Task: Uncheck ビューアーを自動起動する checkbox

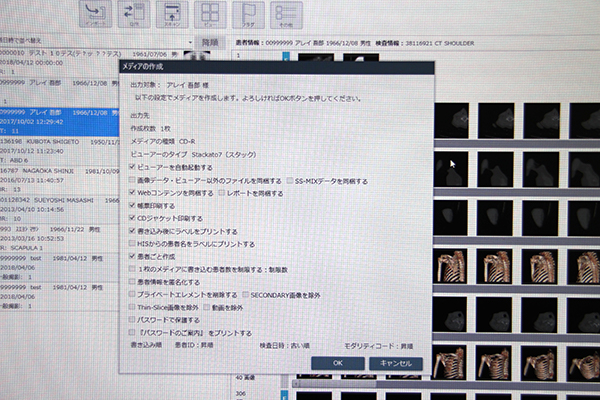Action: pos(132,168)
